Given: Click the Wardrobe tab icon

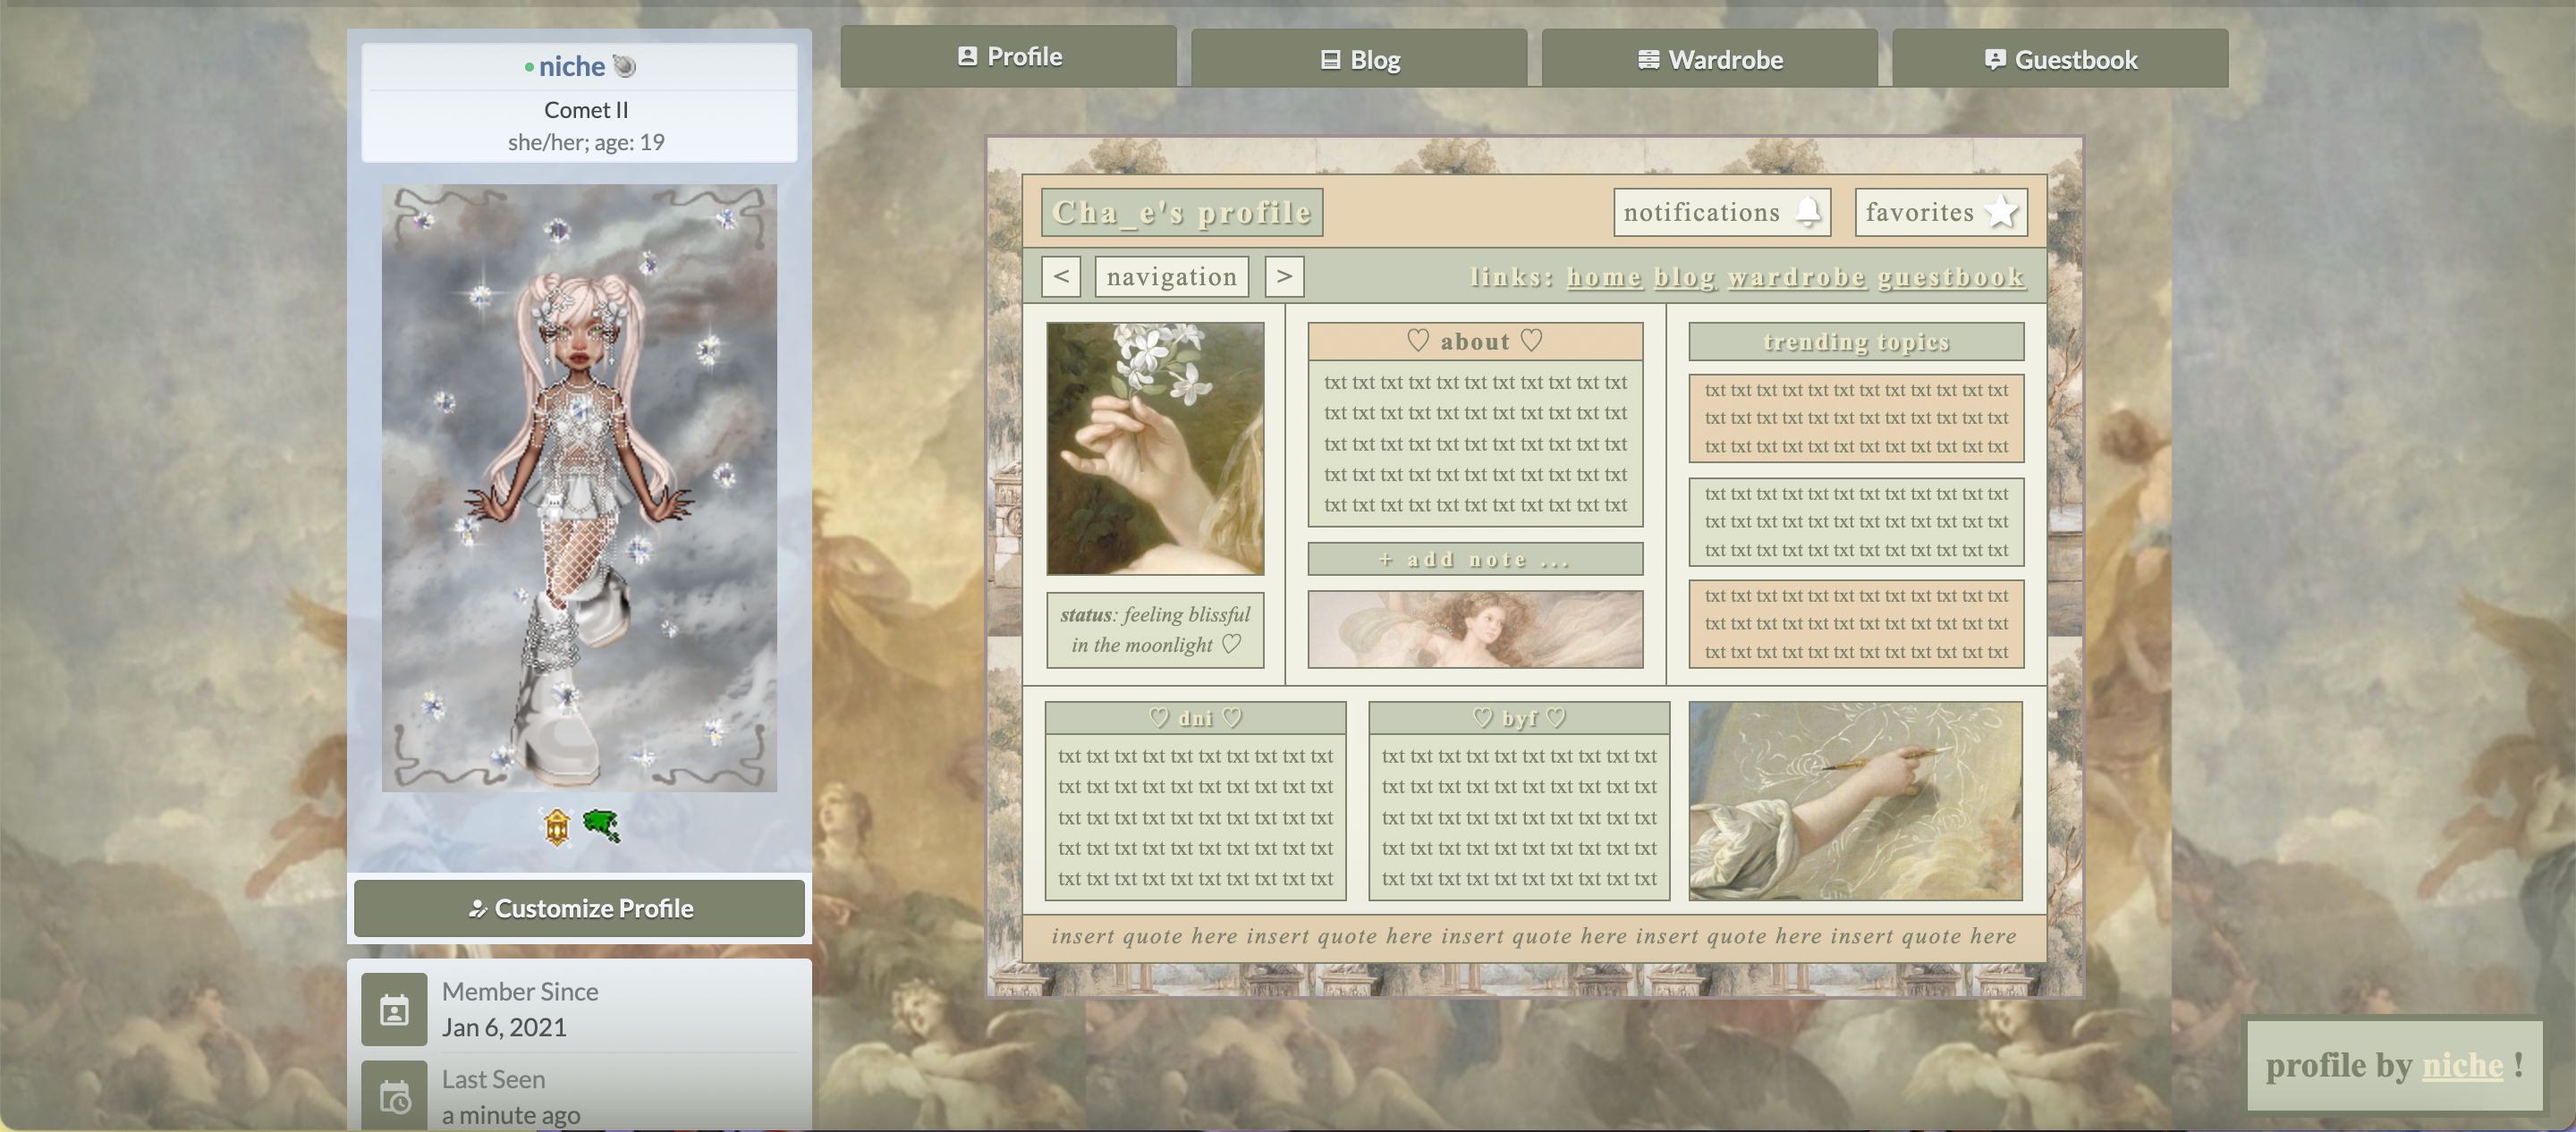Looking at the screenshot, I should (1648, 60).
